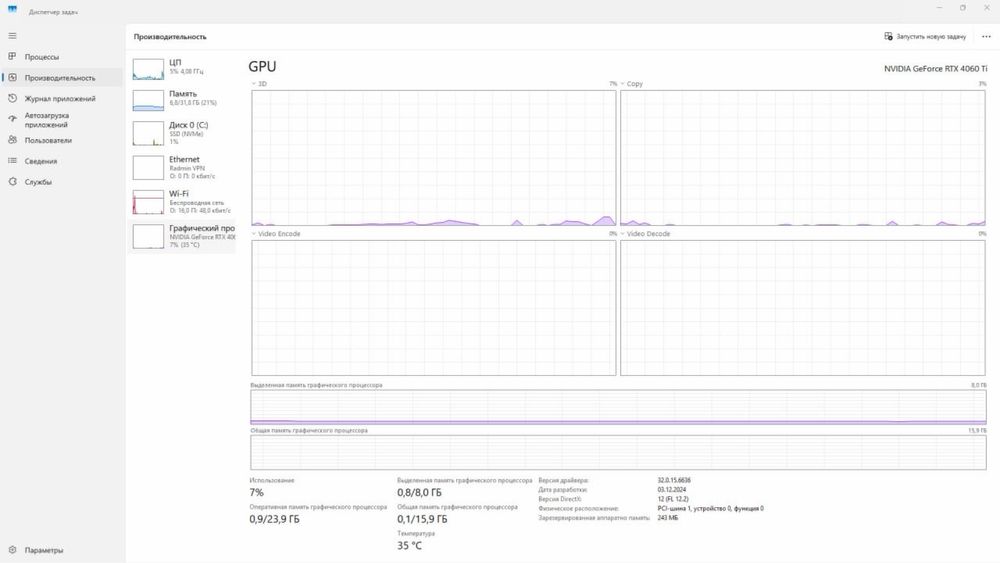Click the driver date 03.12.2024
Image resolution: width=1000 pixels, height=563 pixels.
click(x=672, y=490)
